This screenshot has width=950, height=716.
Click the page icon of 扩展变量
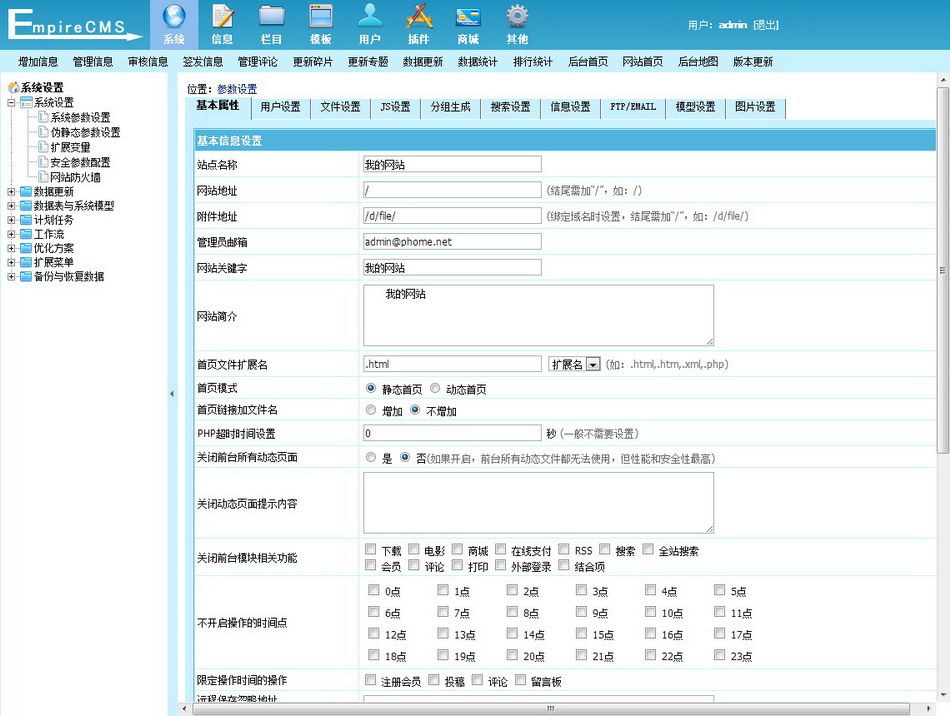coord(43,147)
